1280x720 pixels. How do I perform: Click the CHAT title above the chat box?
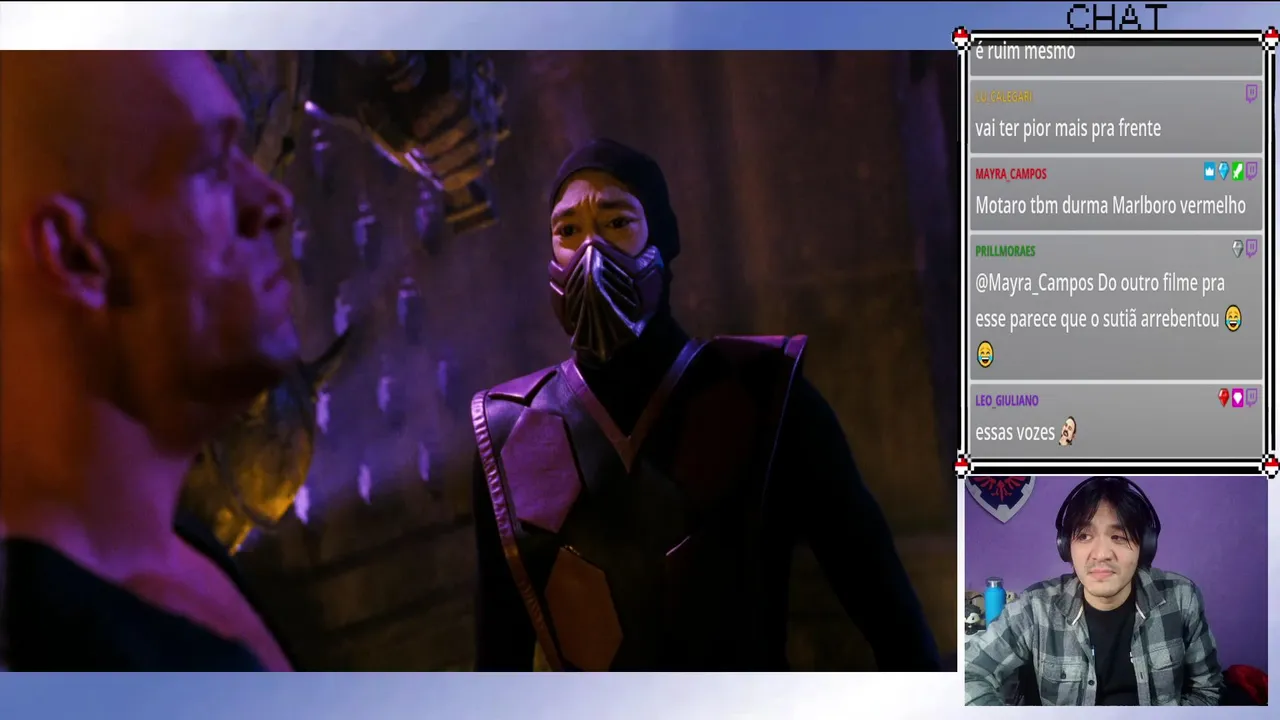click(1116, 17)
